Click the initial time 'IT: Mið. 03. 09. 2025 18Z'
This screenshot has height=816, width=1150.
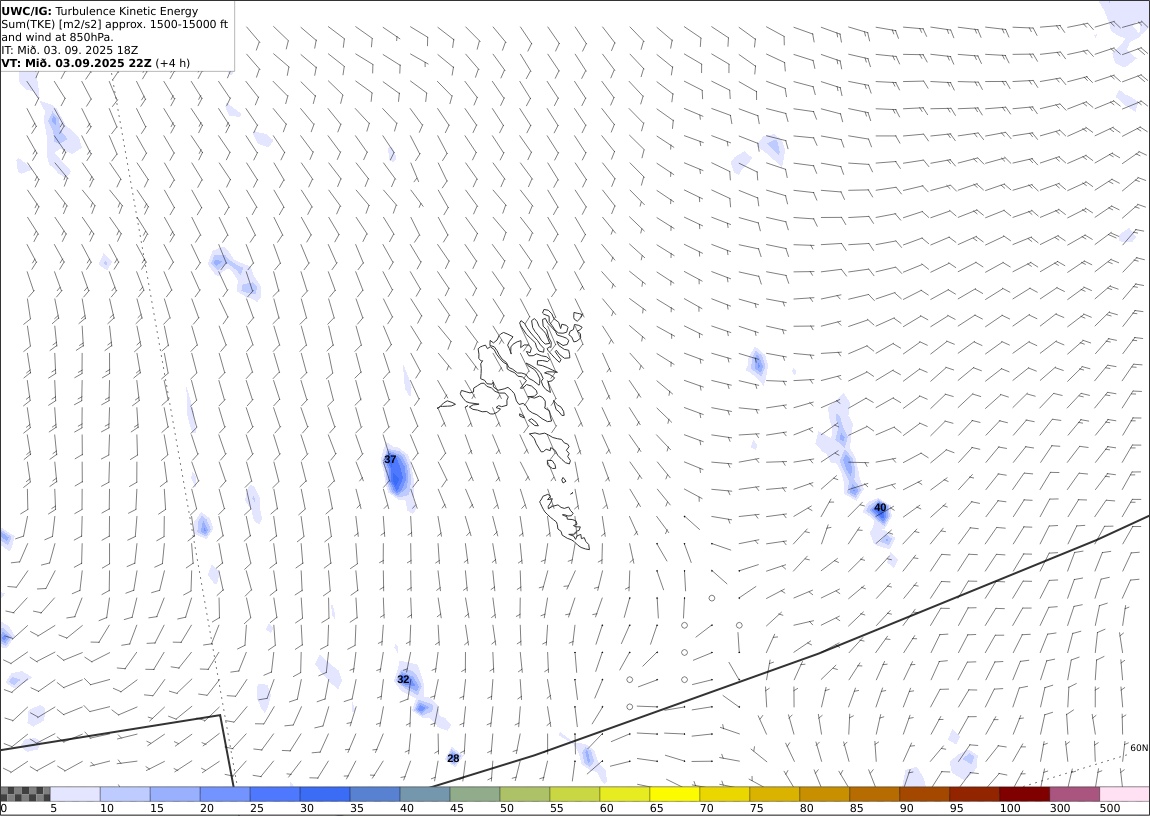(x=70, y=50)
